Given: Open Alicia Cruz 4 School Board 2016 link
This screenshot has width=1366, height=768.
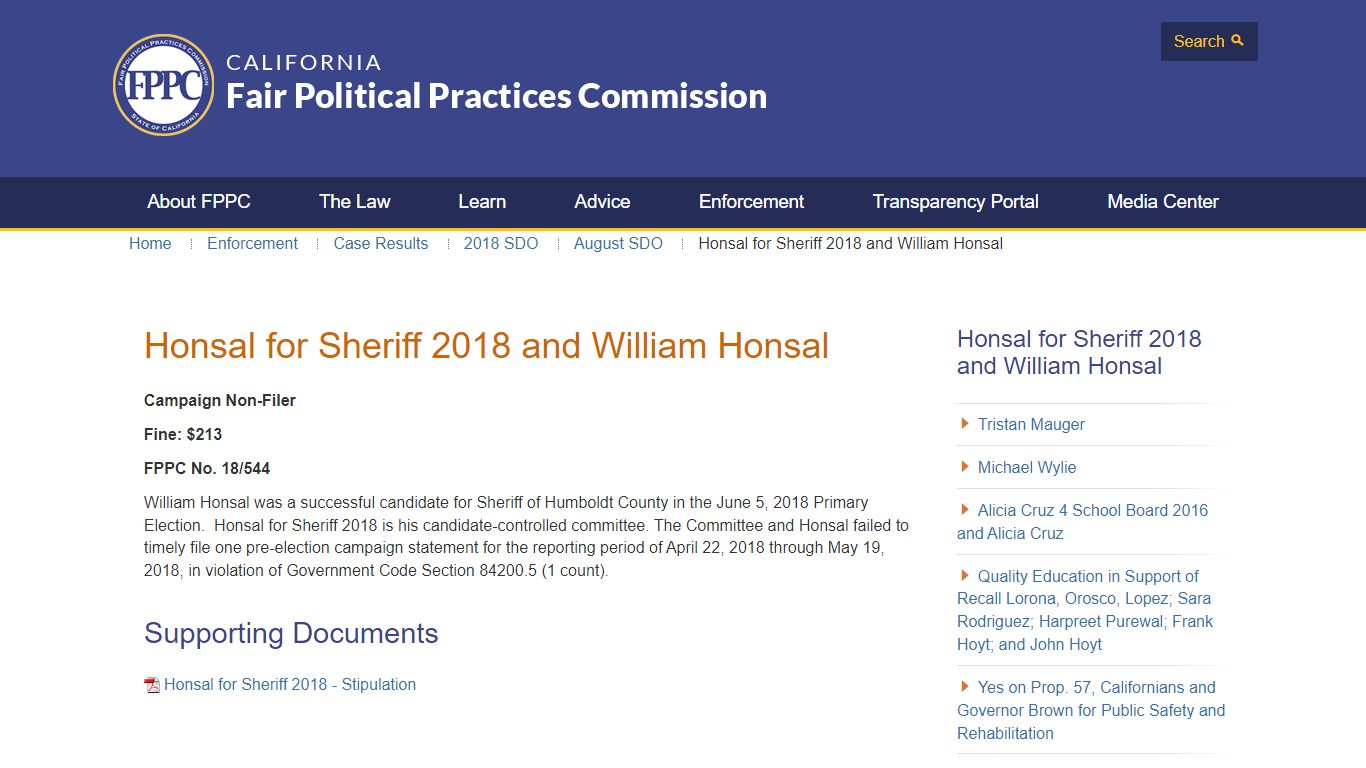Looking at the screenshot, I should [1083, 521].
